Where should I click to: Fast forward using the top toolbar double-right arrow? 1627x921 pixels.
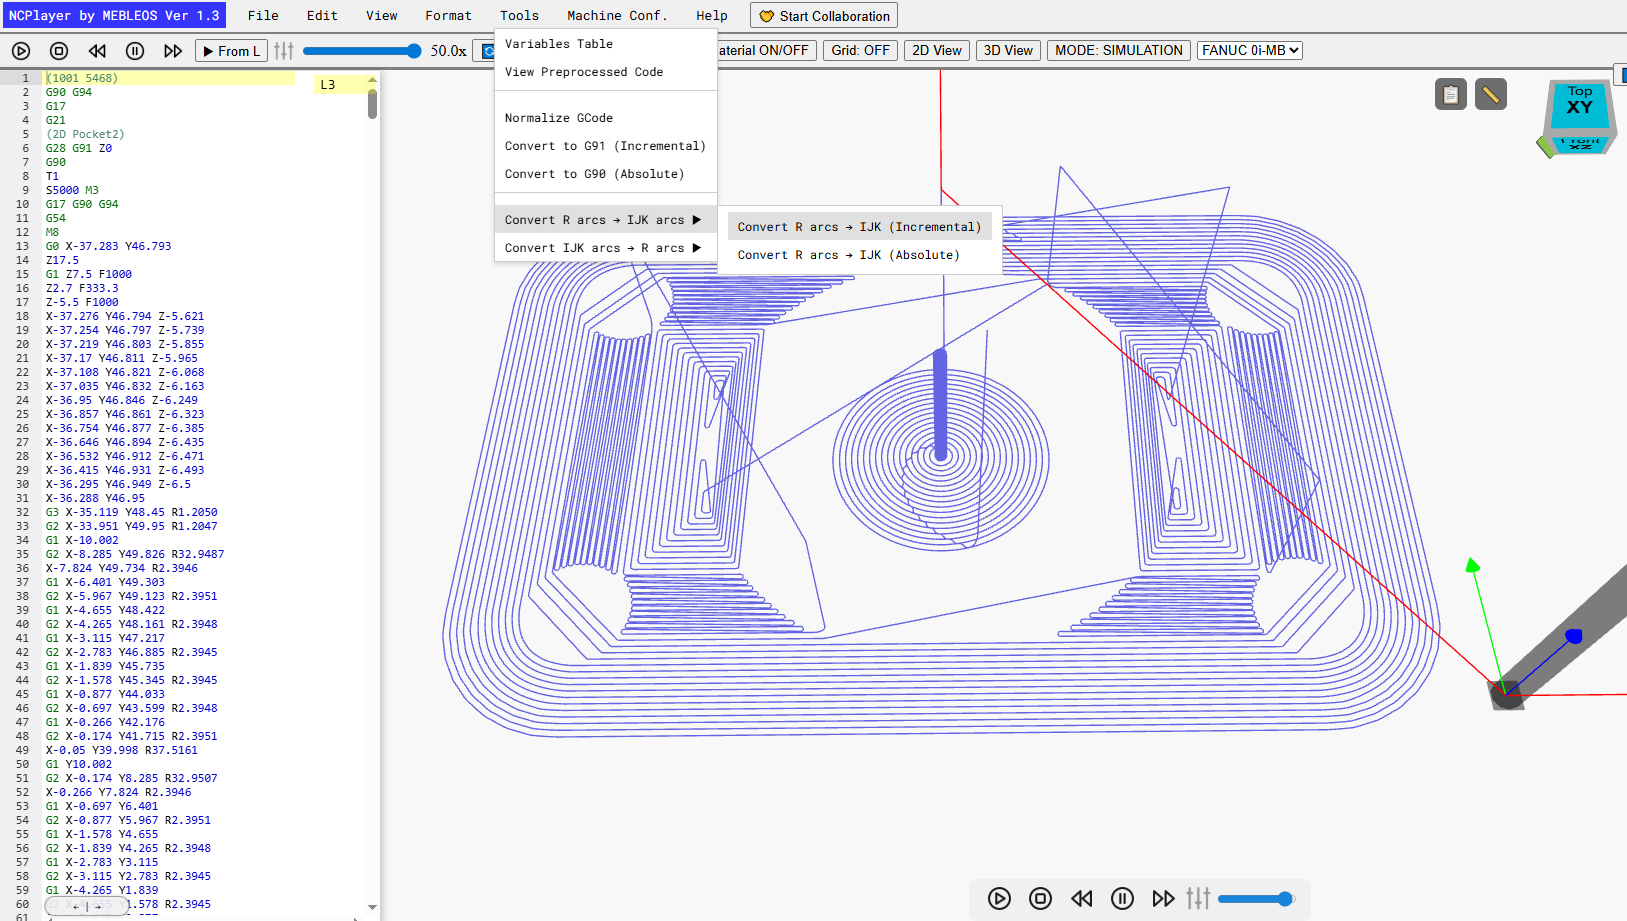pyautogui.click(x=173, y=51)
